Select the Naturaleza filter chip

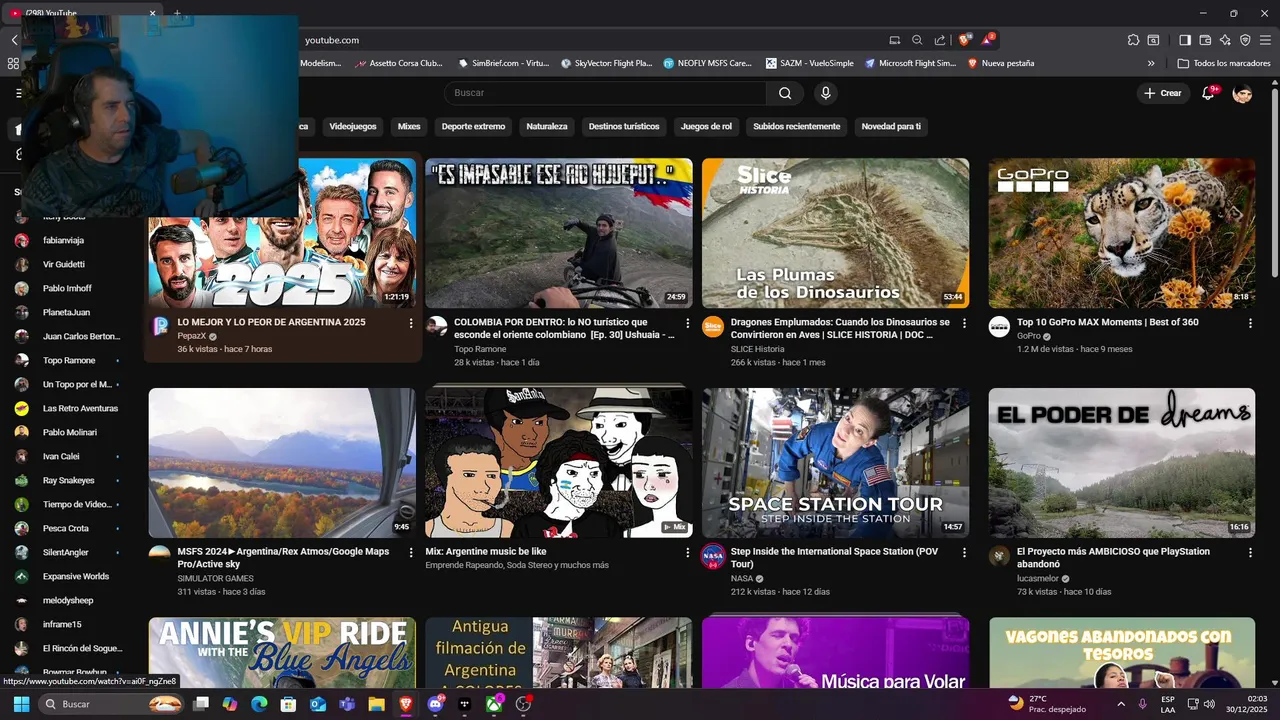[x=547, y=127]
